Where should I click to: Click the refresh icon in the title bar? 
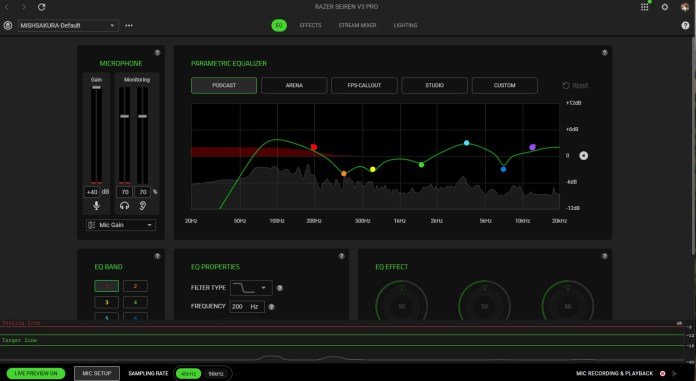pos(41,7)
